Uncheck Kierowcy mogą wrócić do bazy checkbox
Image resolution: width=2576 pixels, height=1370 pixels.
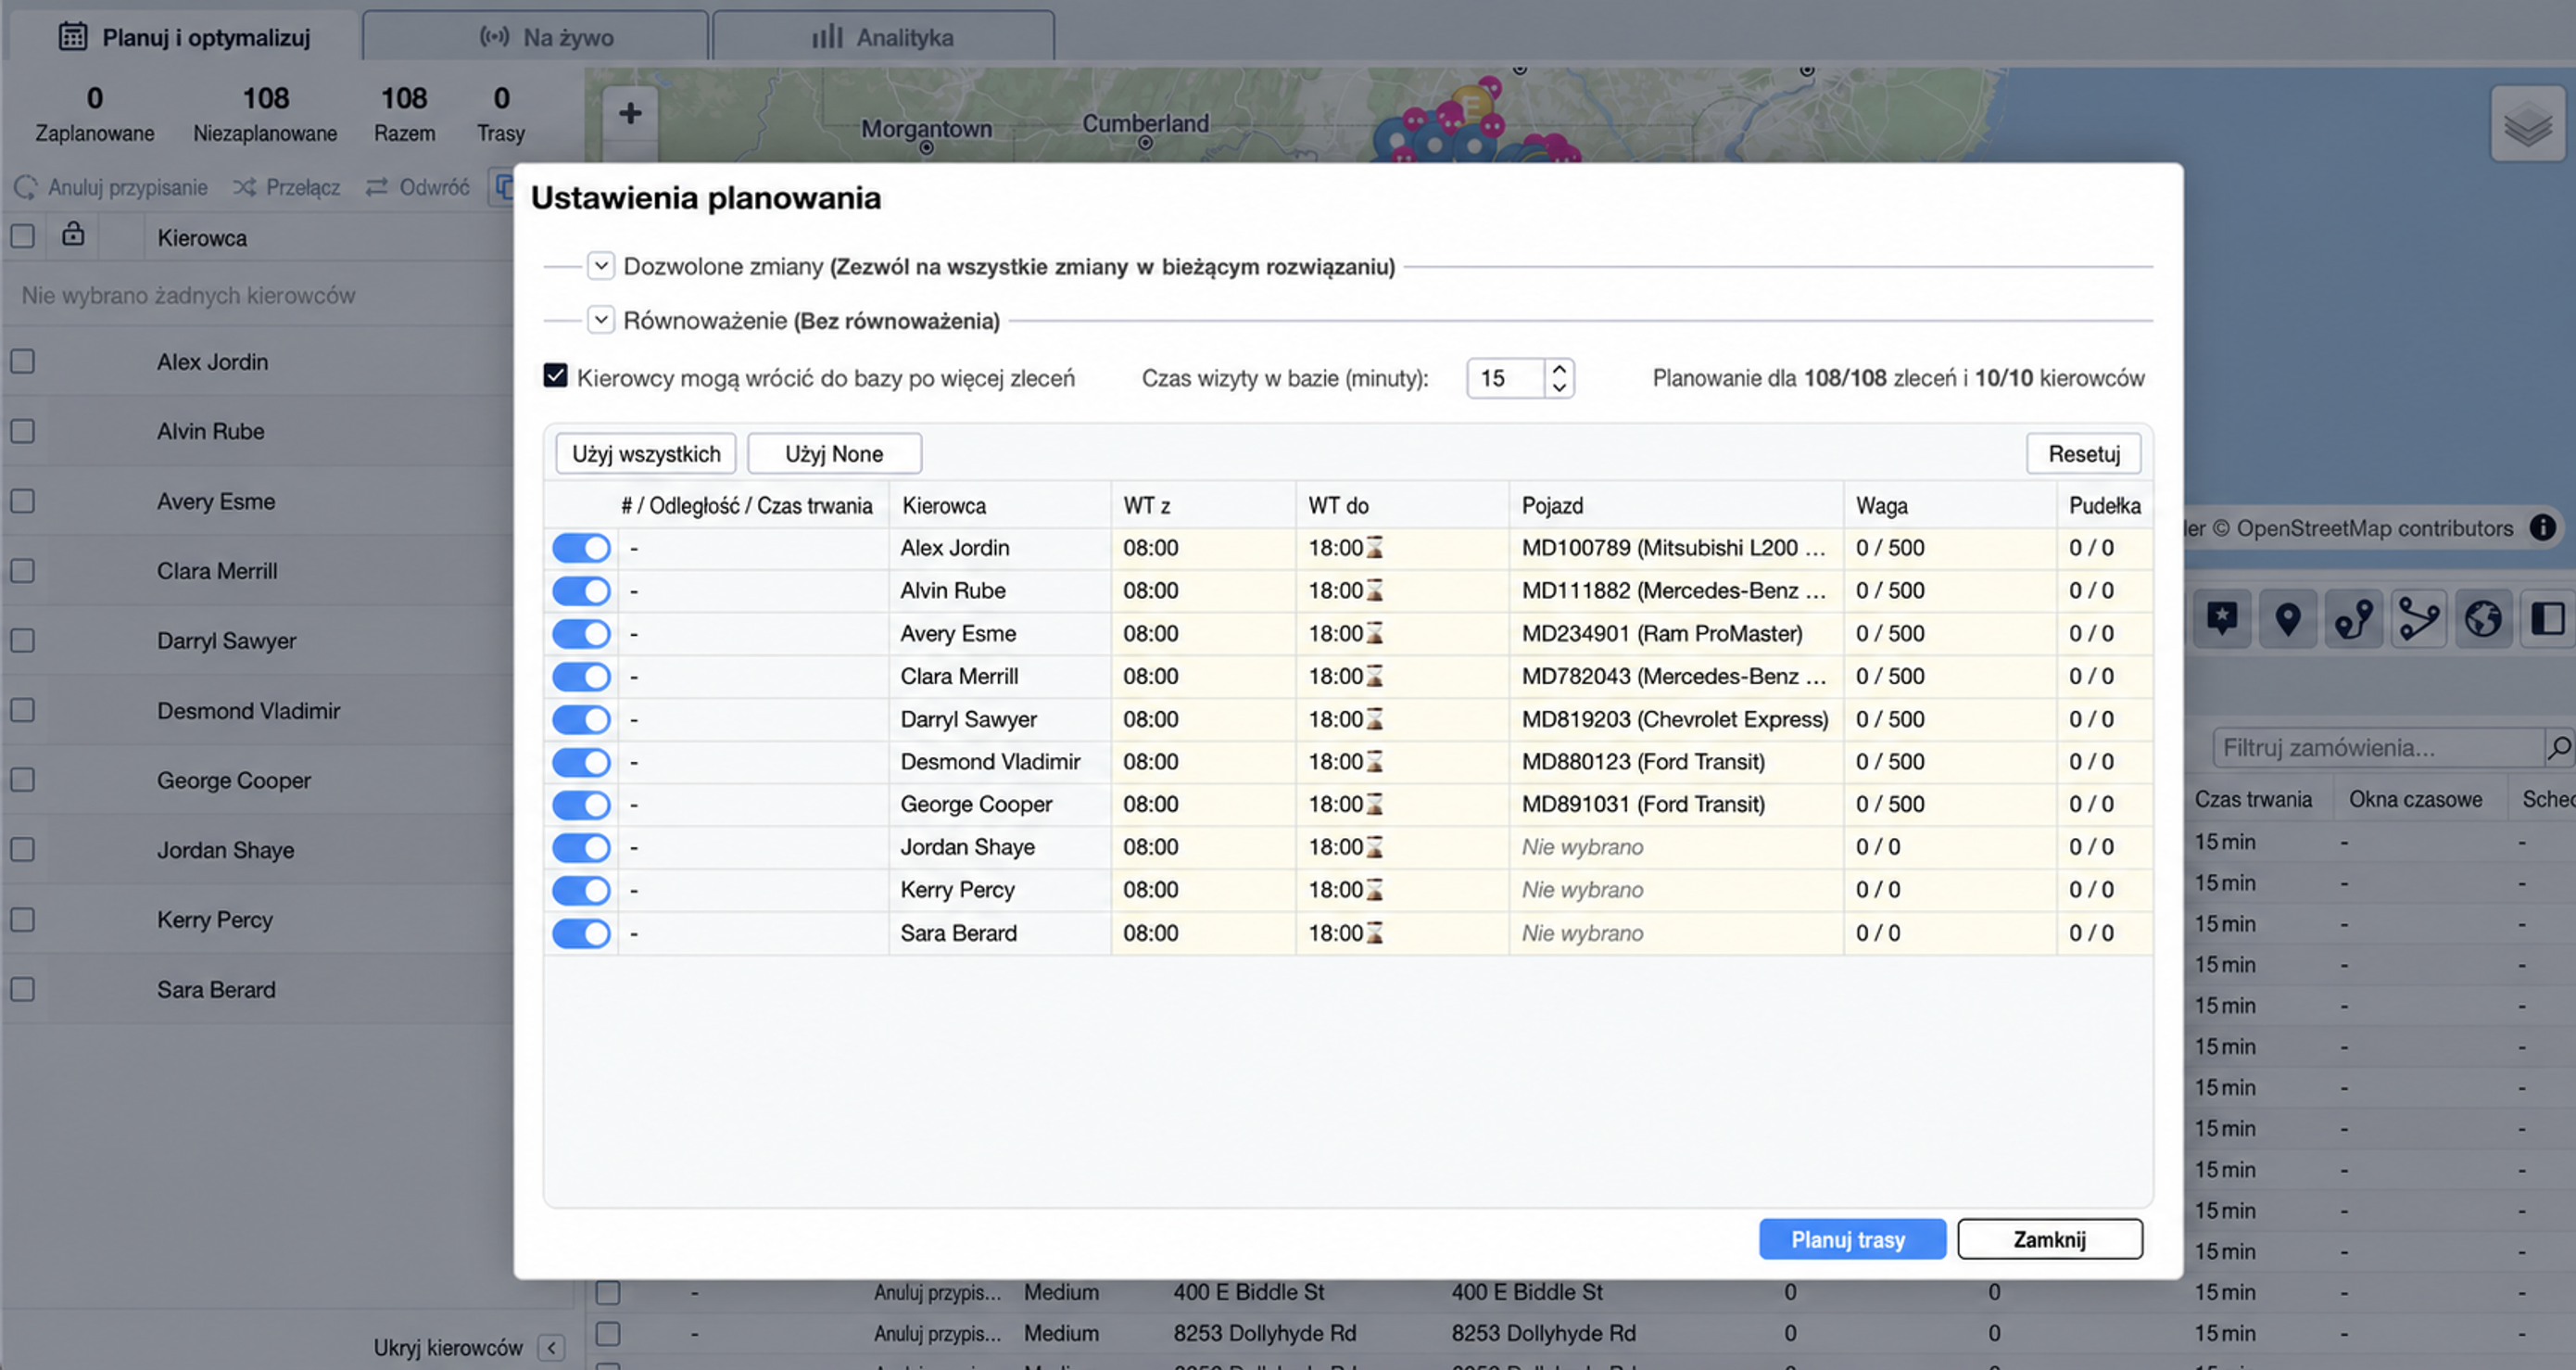coord(555,376)
